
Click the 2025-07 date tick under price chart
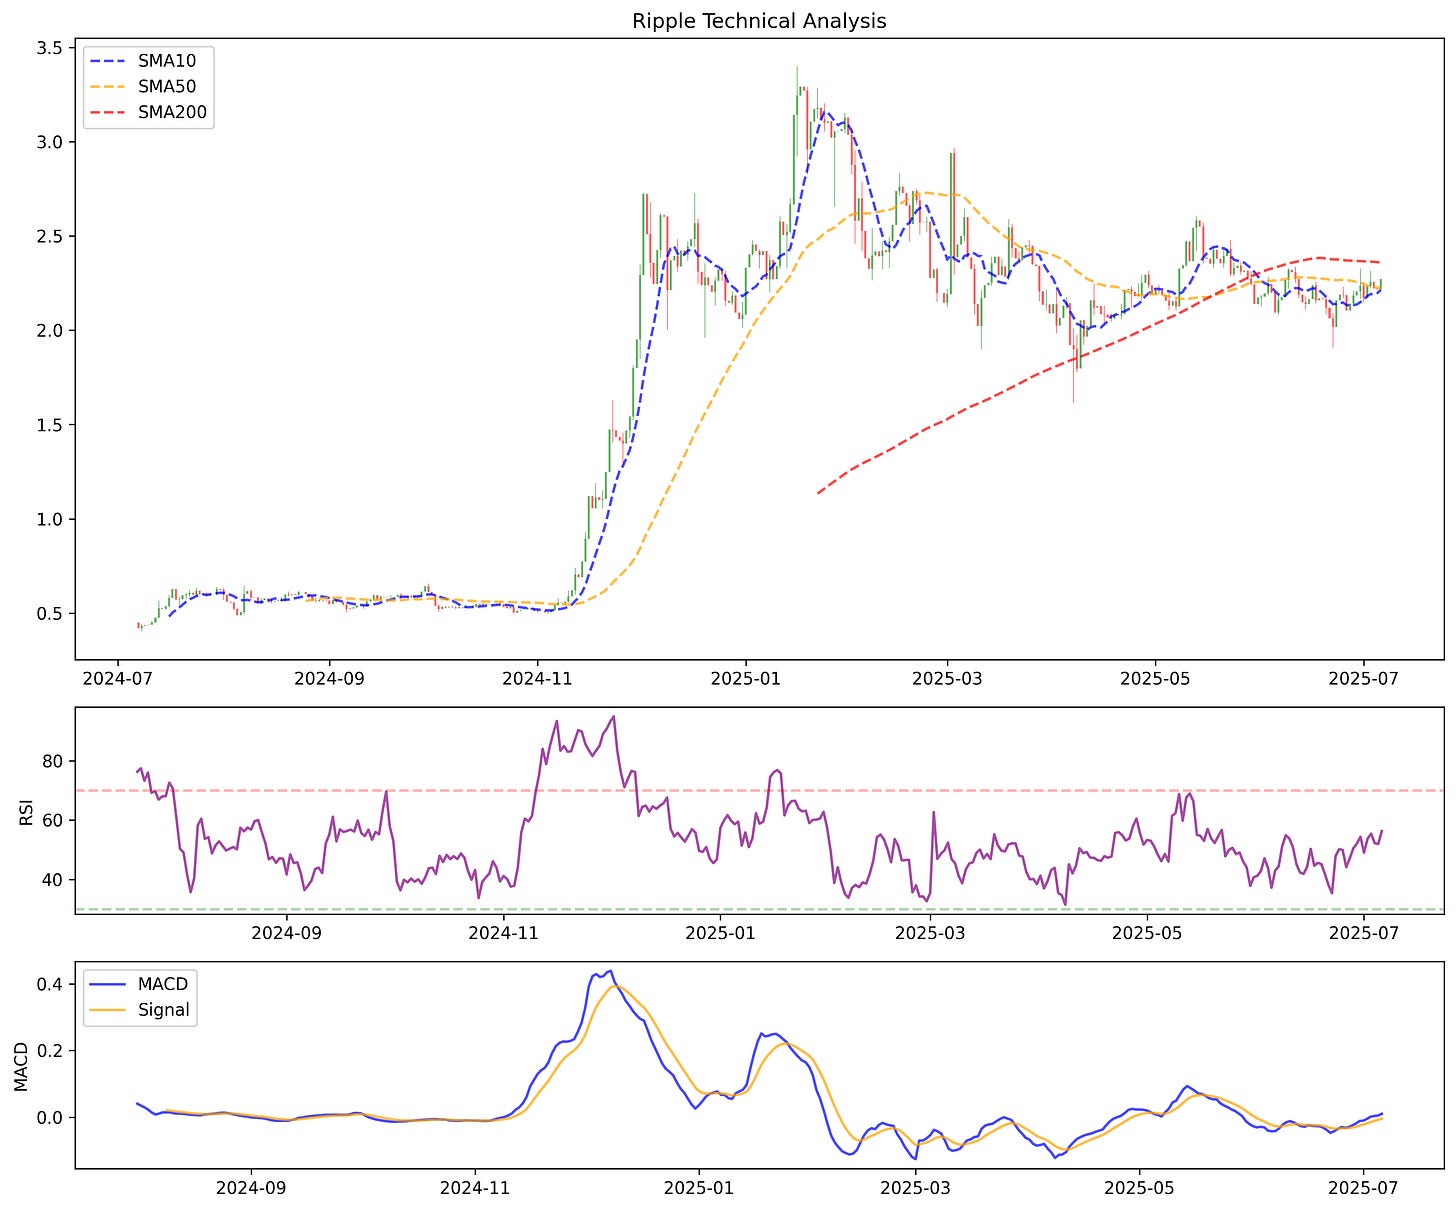[x=1365, y=679]
